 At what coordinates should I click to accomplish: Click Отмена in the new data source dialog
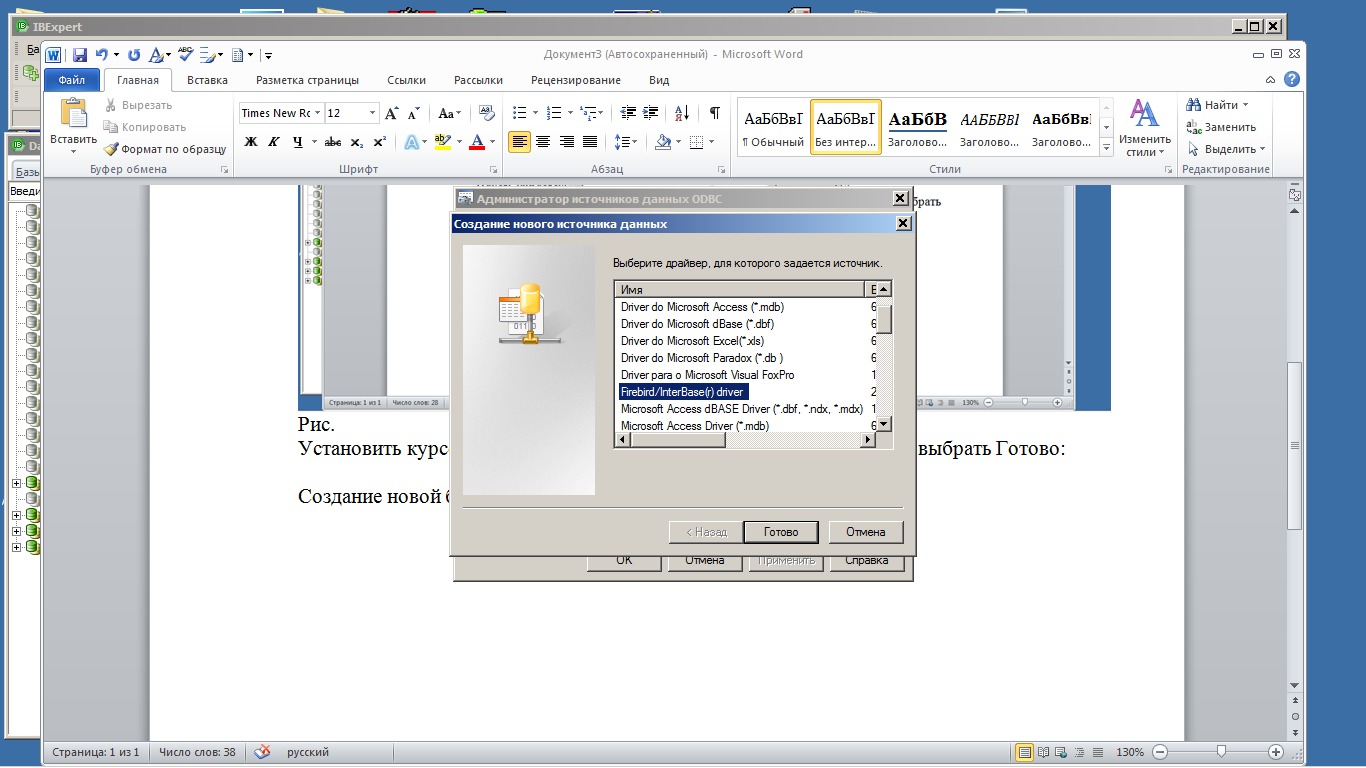(x=866, y=532)
